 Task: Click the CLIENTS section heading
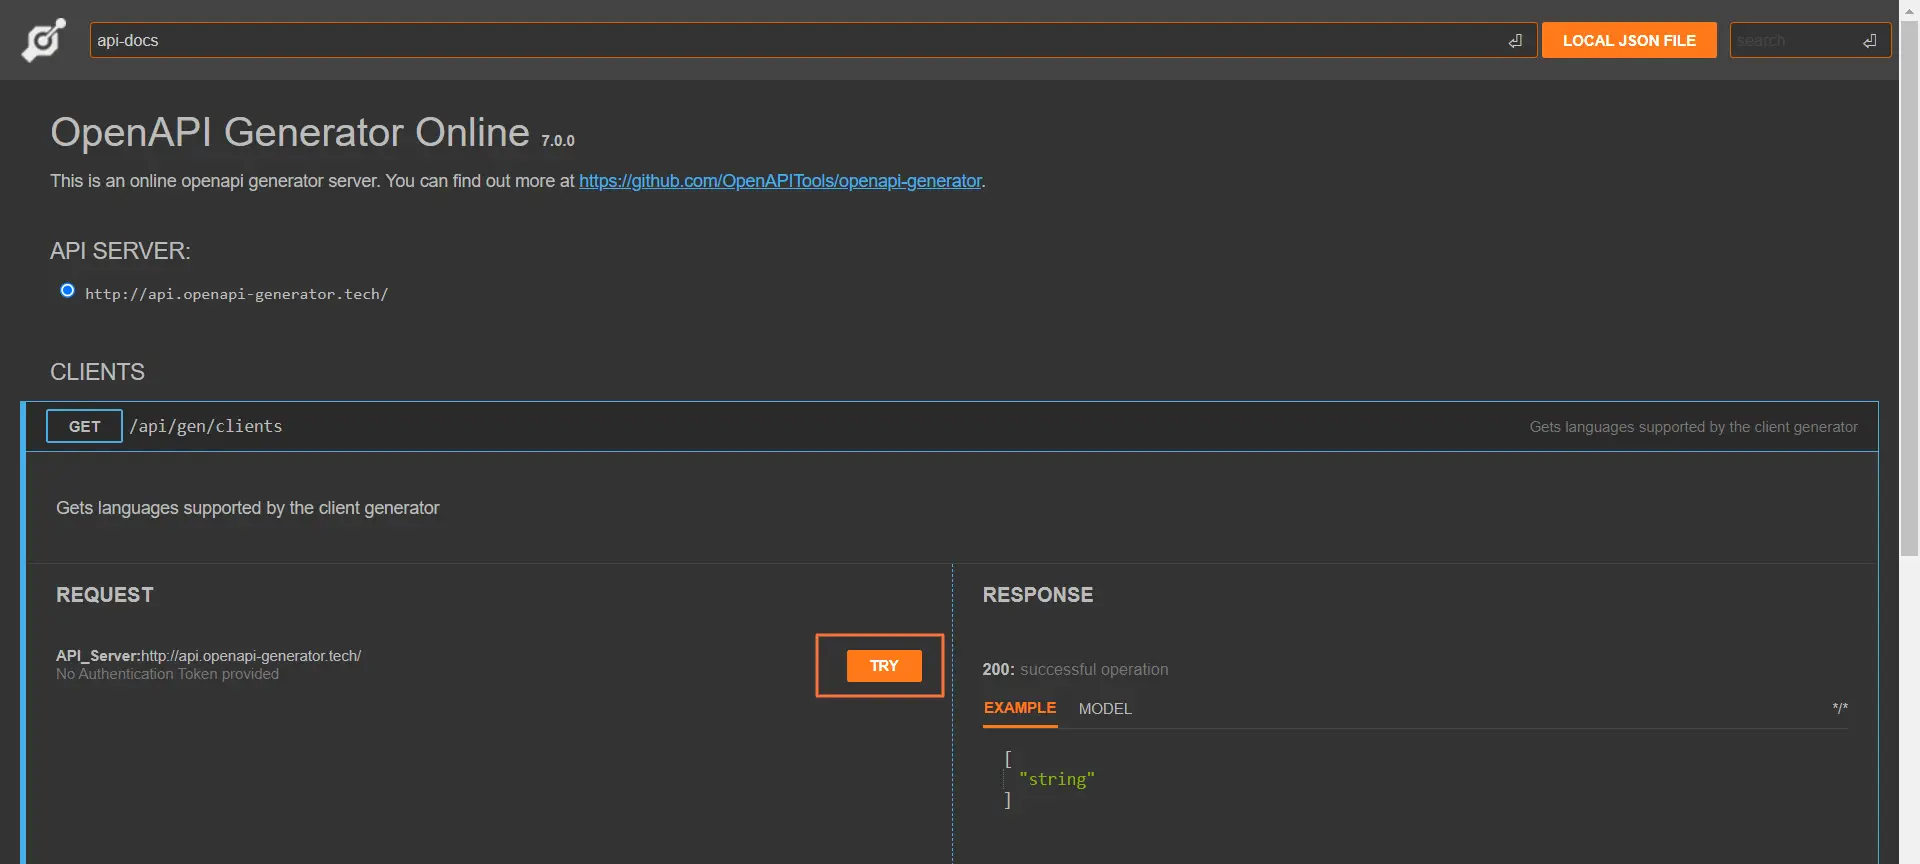point(97,372)
